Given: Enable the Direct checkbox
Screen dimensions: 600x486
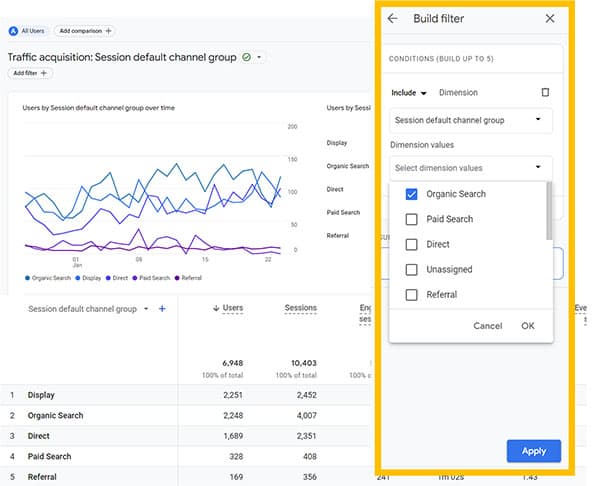Looking at the screenshot, I should [411, 244].
